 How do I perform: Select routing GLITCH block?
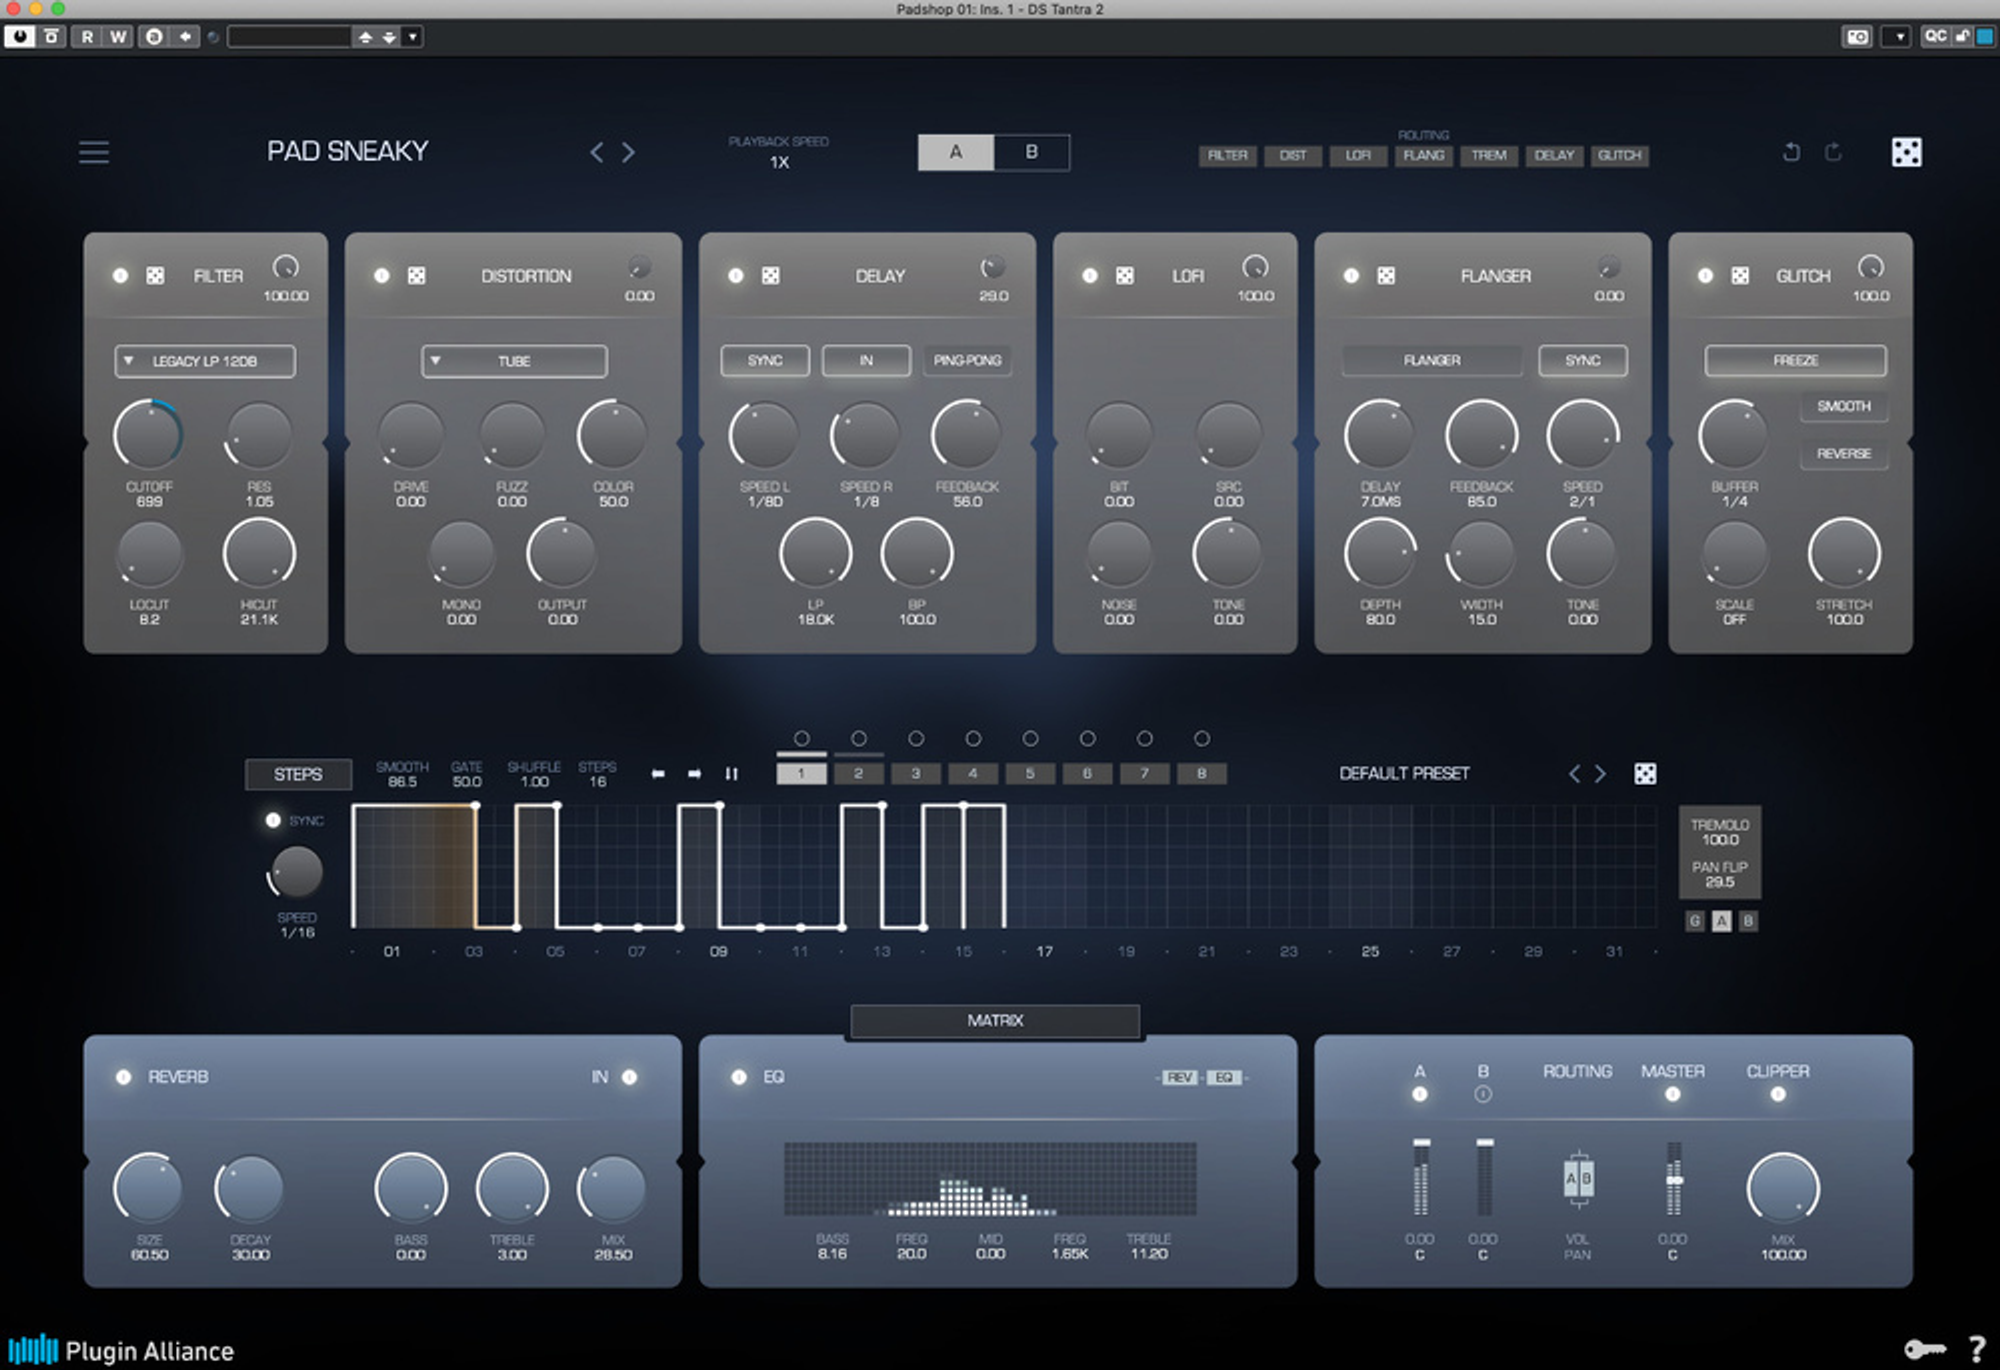pyautogui.click(x=1619, y=156)
